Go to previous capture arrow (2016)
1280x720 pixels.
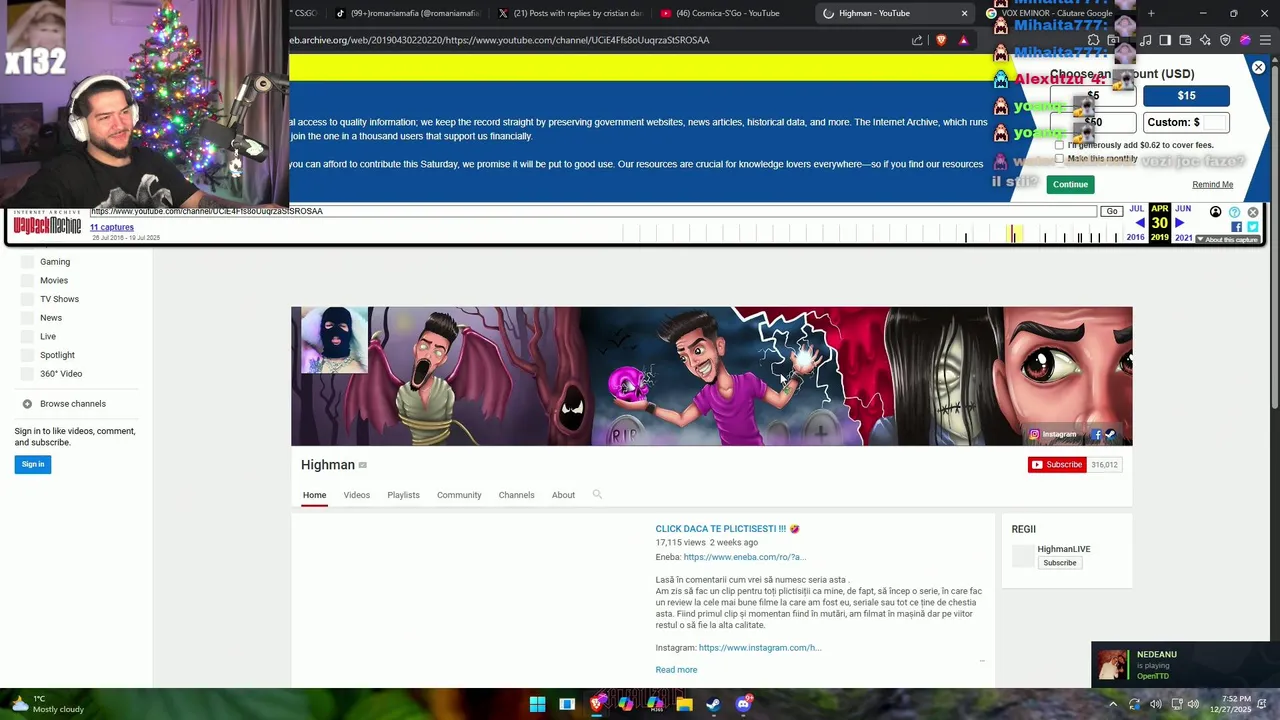click(1139, 223)
